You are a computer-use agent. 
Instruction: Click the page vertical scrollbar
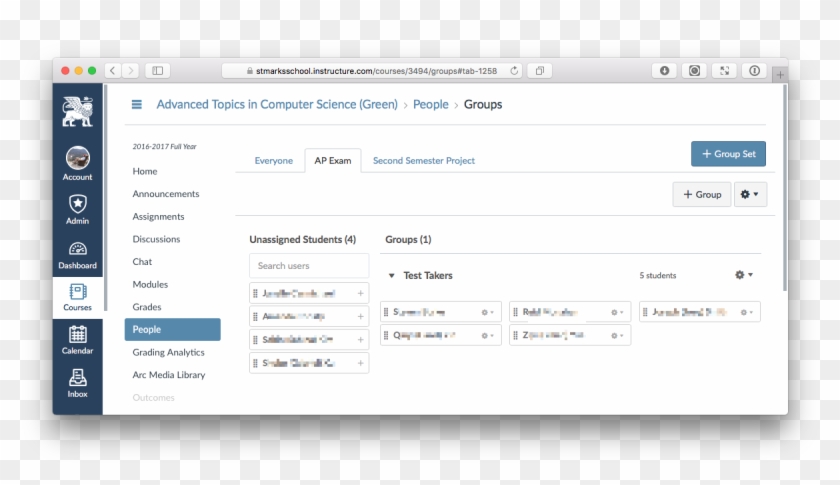coord(785,188)
